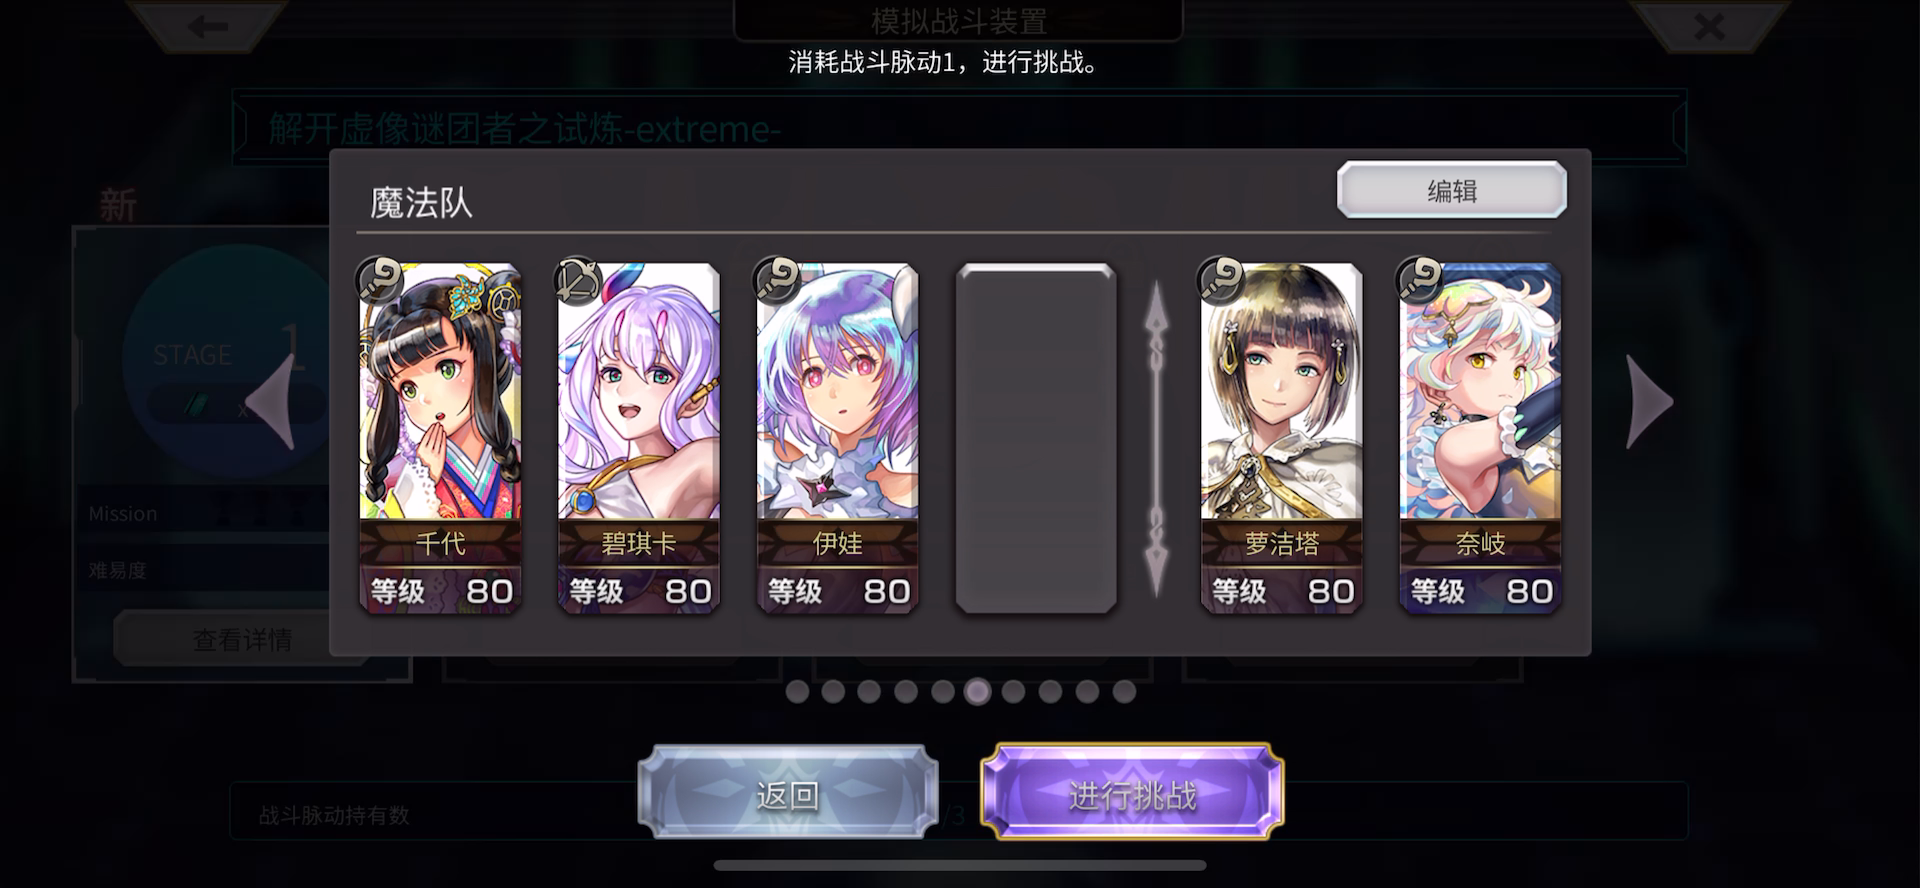Click the weapon-type badge on 奈岐's card
1920x888 pixels.
[1420, 279]
